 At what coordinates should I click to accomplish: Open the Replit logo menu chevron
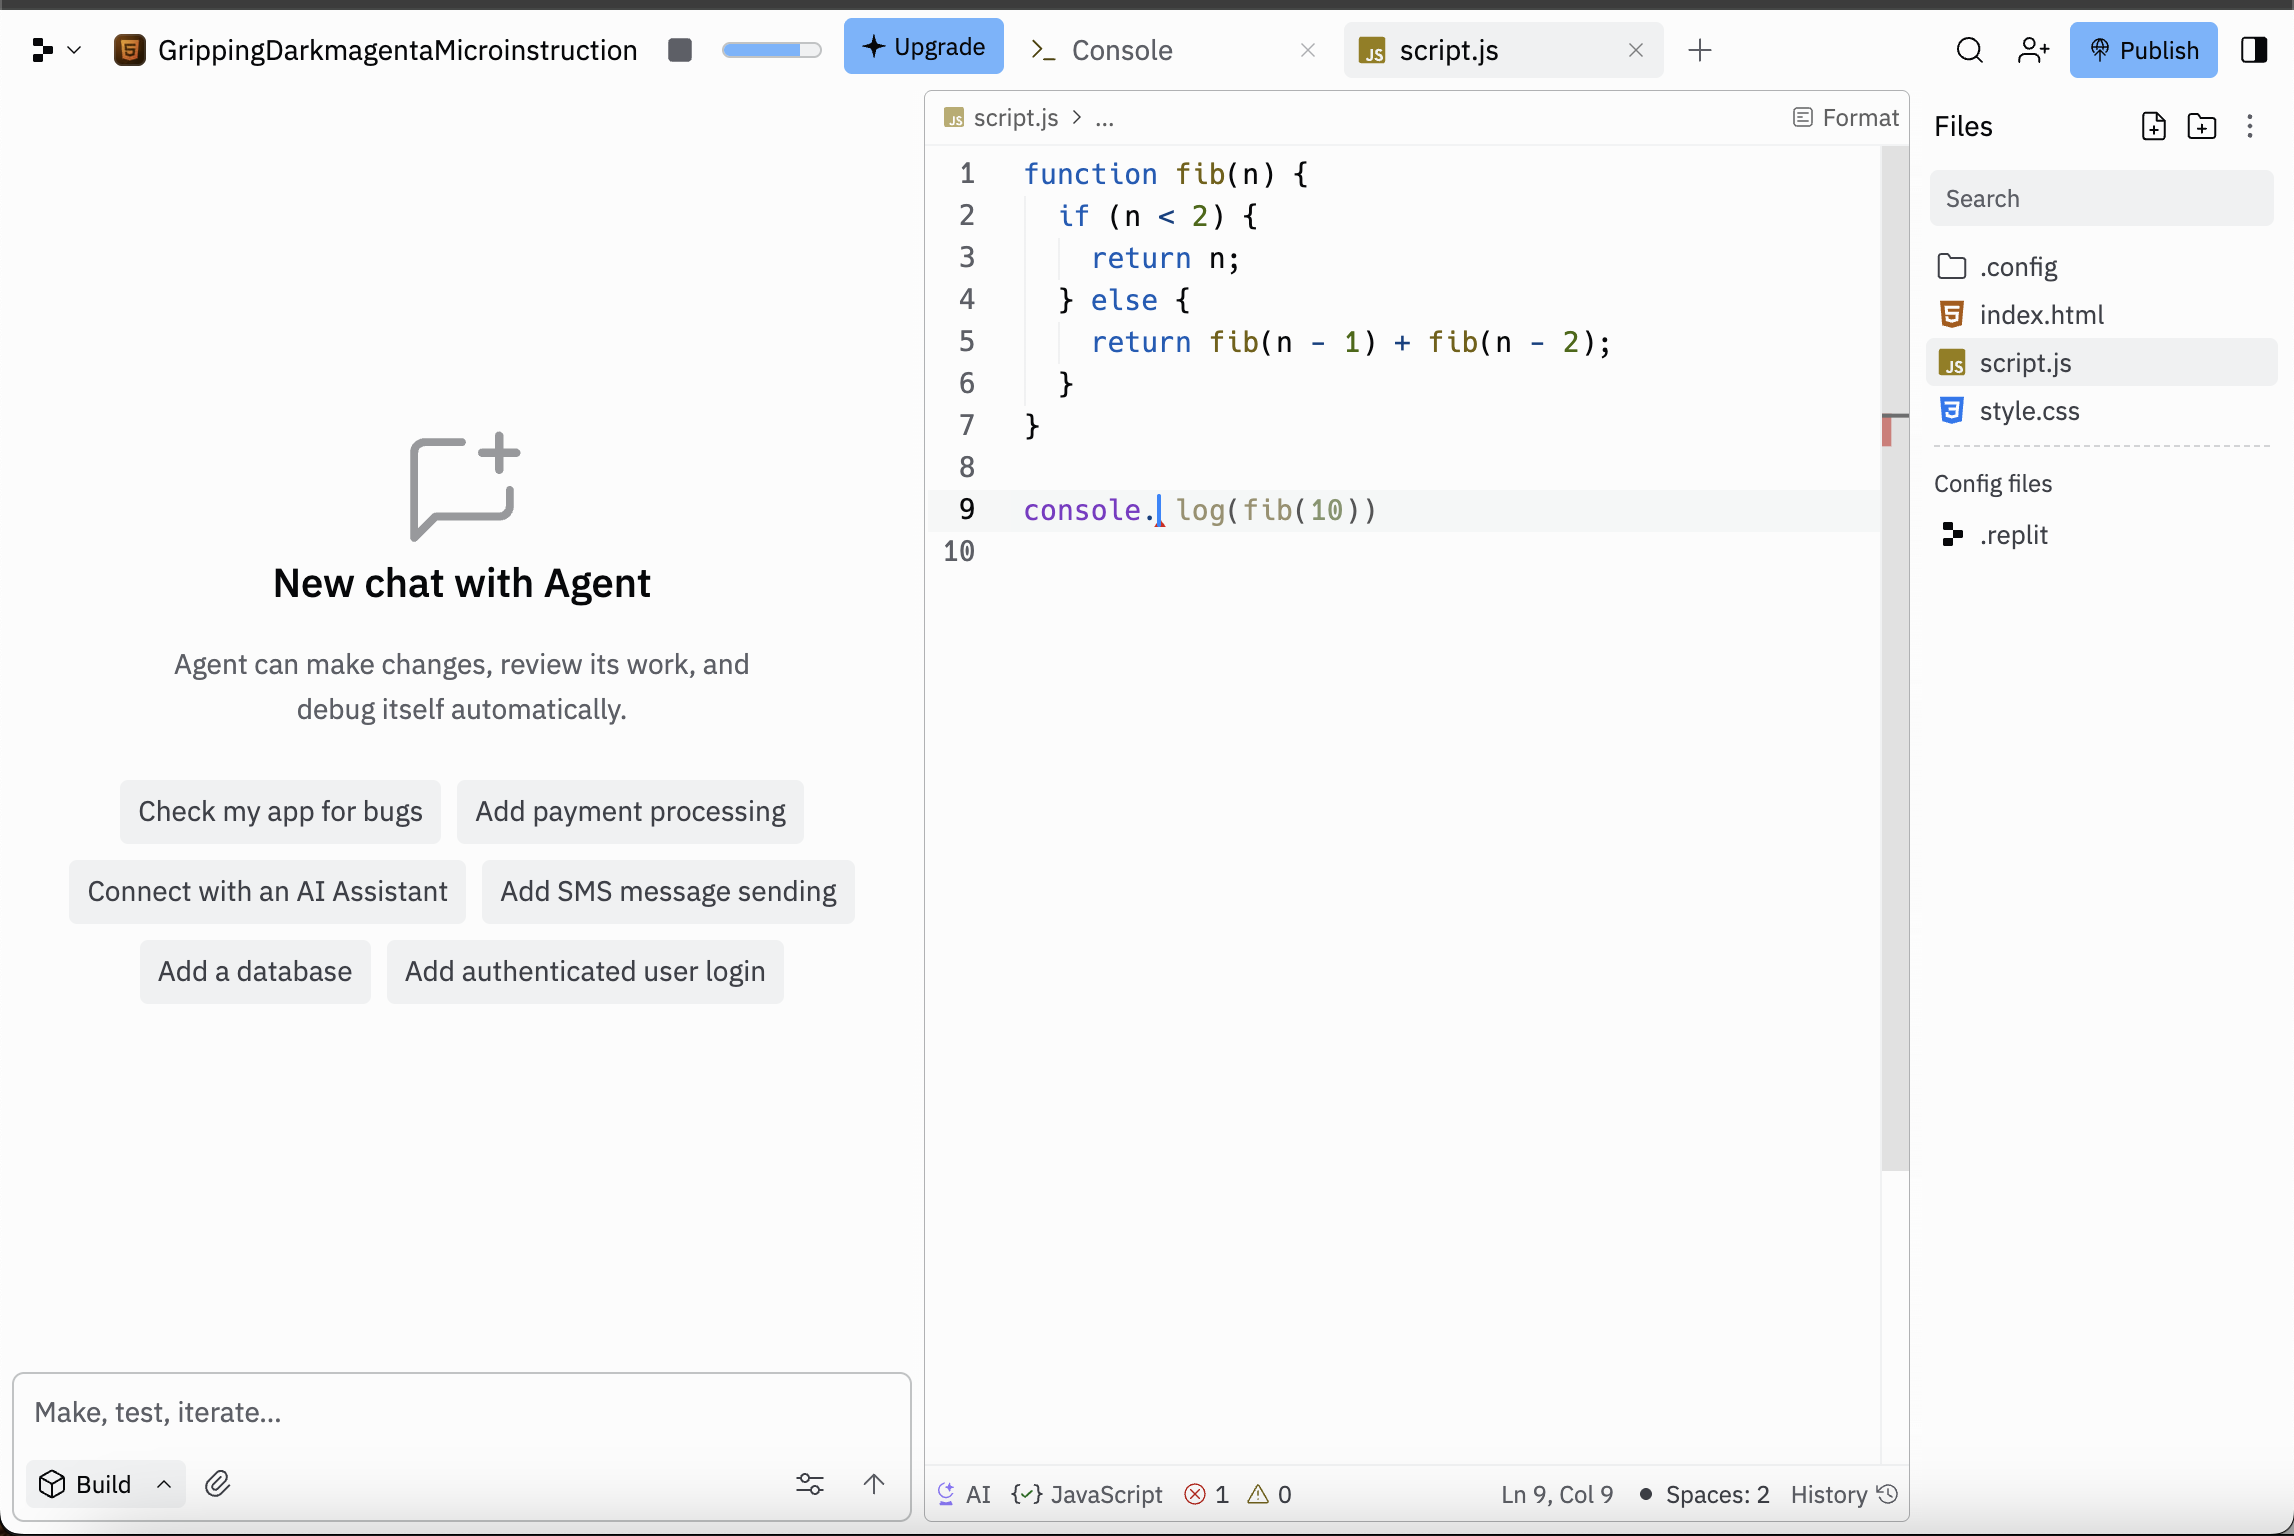tap(74, 50)
